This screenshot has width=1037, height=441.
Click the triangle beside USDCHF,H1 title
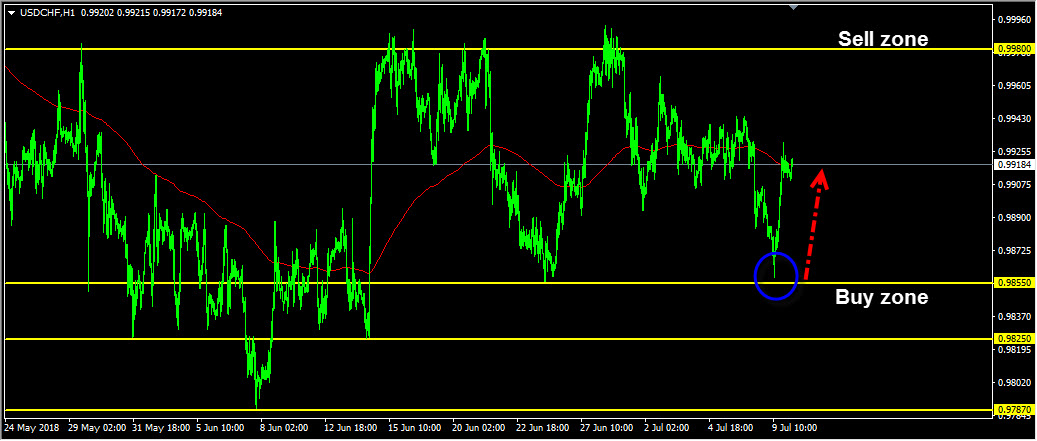[11, 12]
